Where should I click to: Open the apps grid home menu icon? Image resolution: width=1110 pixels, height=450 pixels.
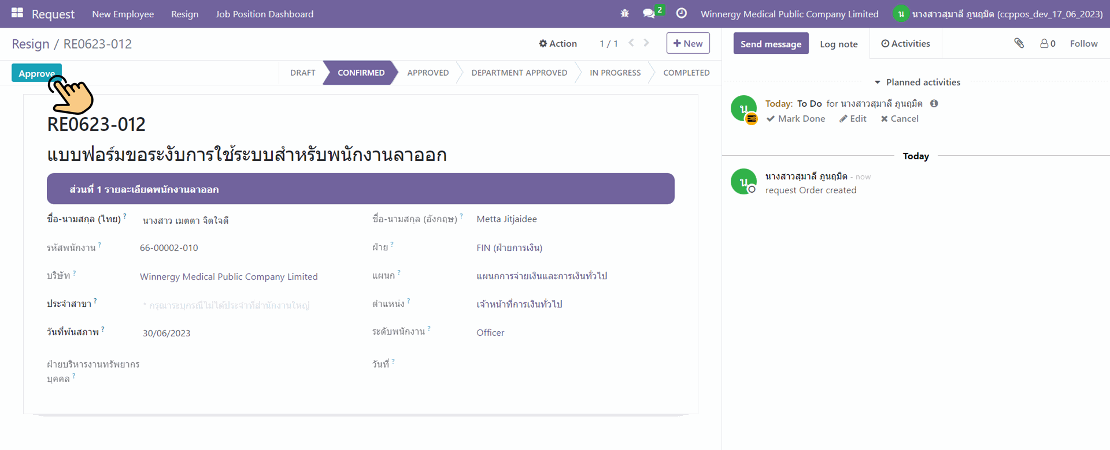pyautogui.click(x=17, y=14)
